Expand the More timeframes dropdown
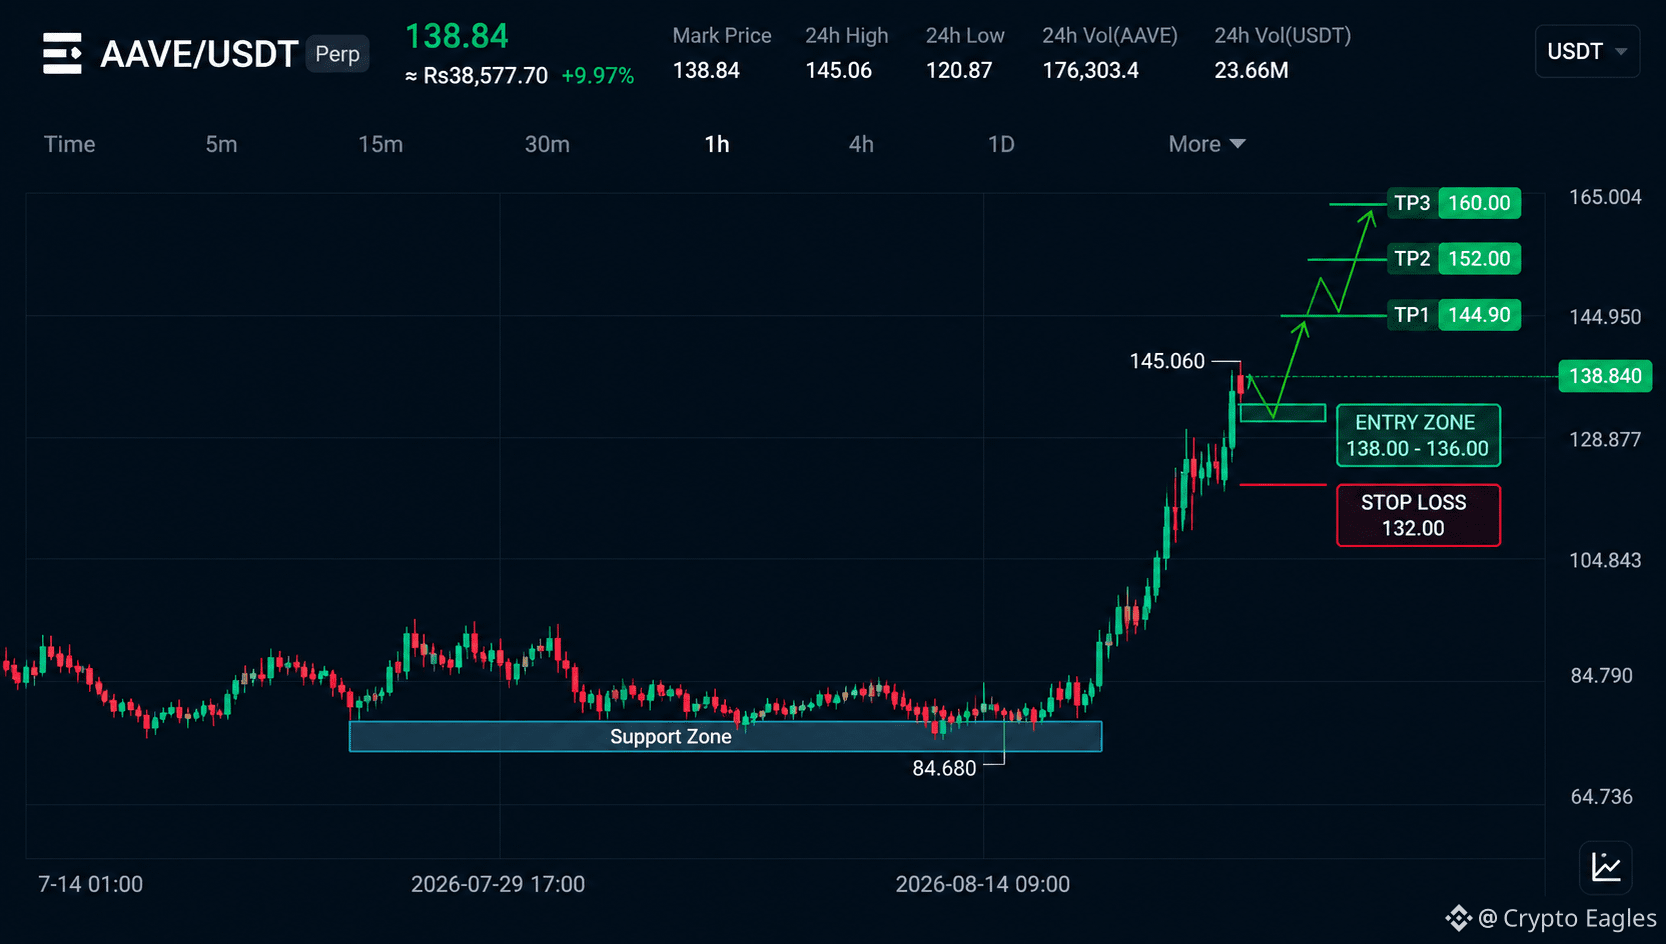 (x=1207, y=144)
